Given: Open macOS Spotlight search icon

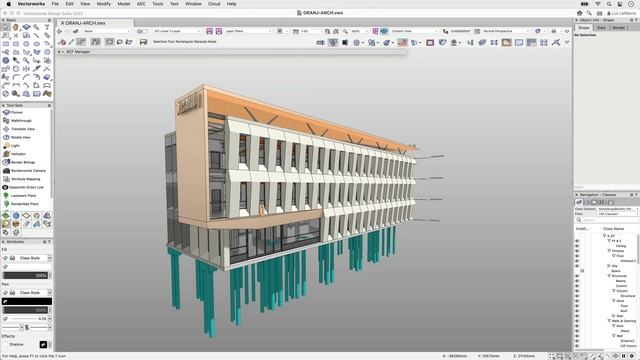Looking at the screenshot, I should click(x=609, y=4).
